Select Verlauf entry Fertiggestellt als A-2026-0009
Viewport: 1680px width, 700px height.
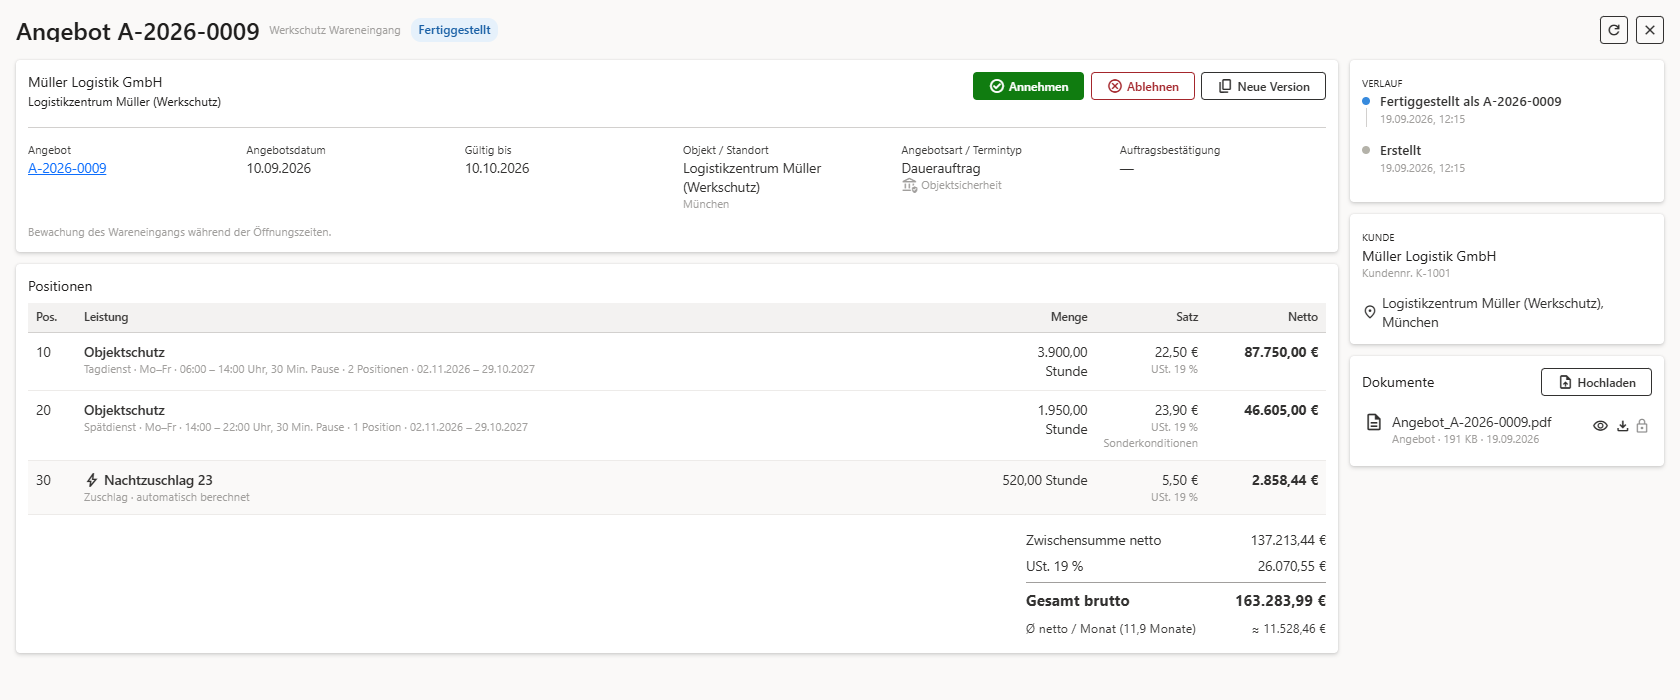coord(1470,101)
